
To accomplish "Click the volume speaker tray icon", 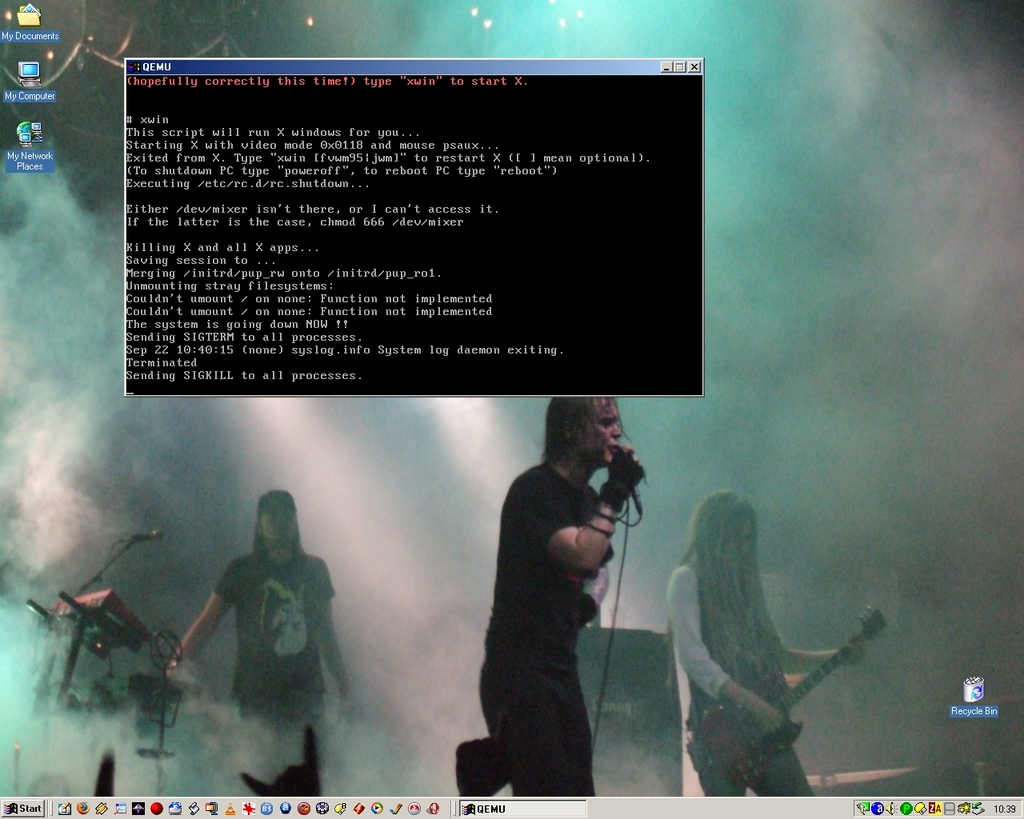I will [x=892, y=809].
